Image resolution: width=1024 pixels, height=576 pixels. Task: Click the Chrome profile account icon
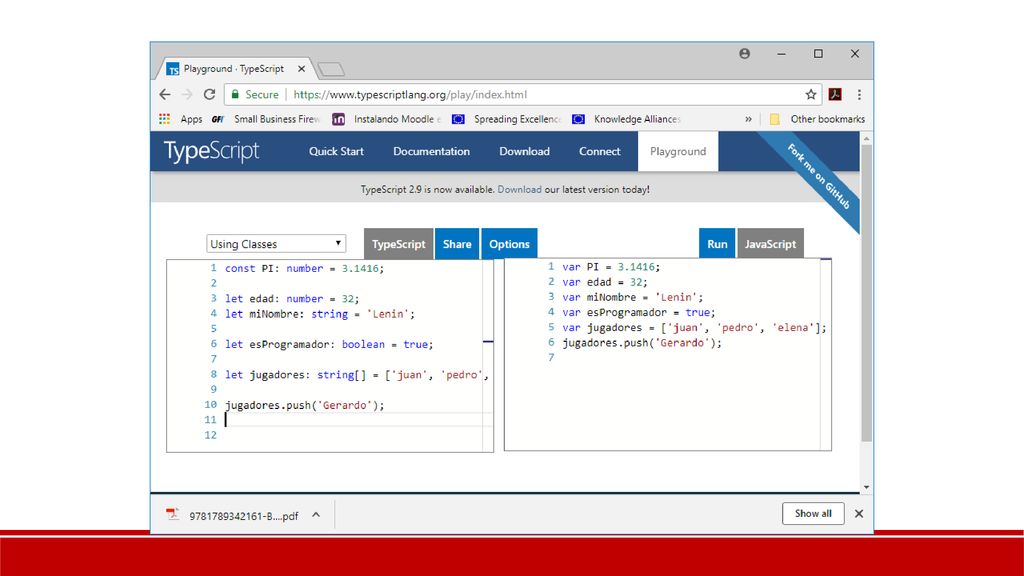coord(744,54)
